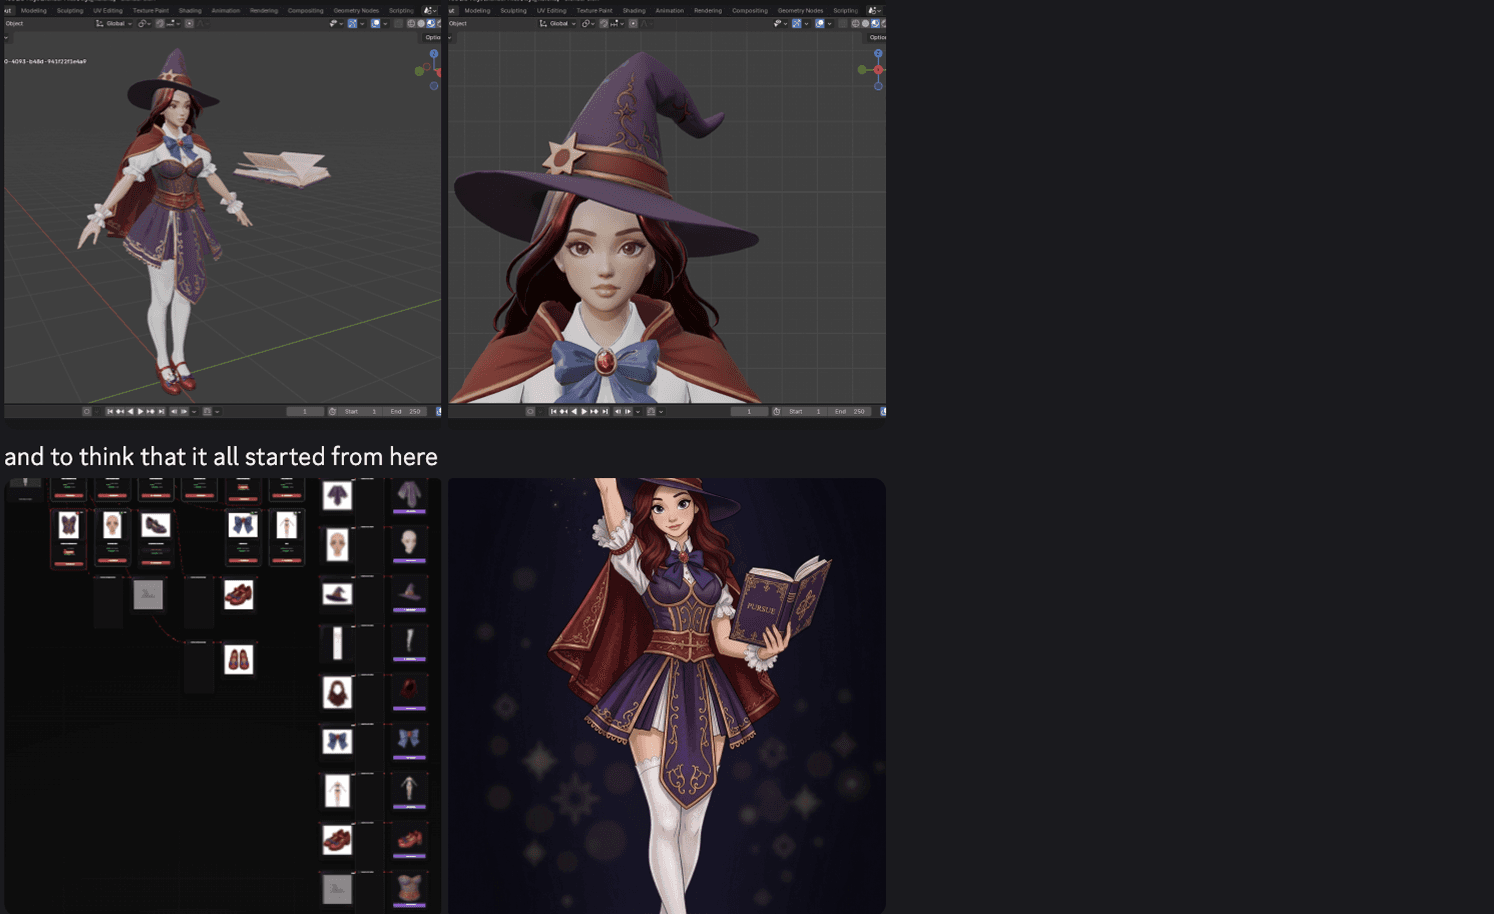Open Geometry Nodes workspace tab in right window
This screenshot has width=1494, height=914.
[x=800, y=11]
